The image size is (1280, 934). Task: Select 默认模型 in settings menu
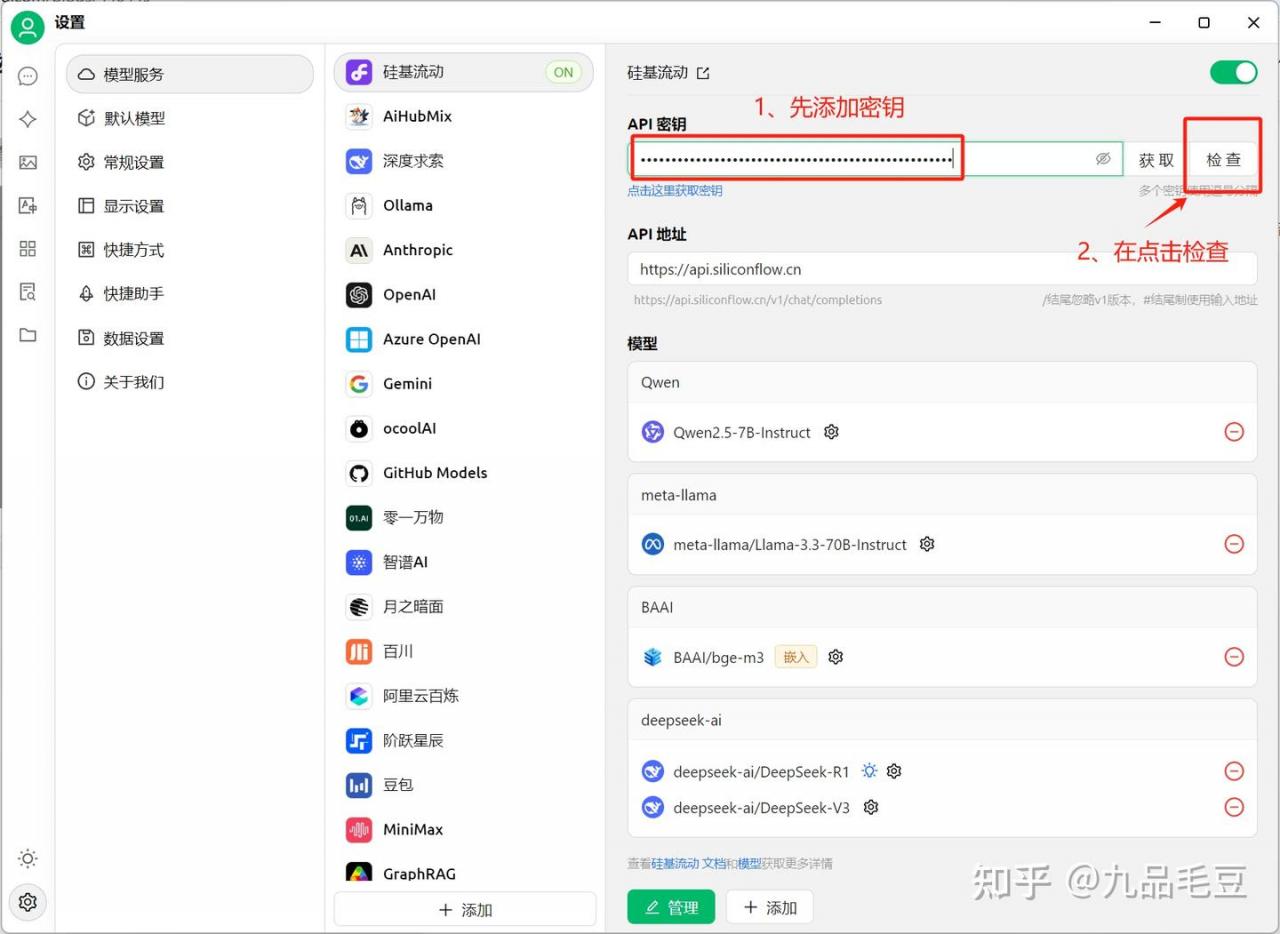(x=190, y=118)
